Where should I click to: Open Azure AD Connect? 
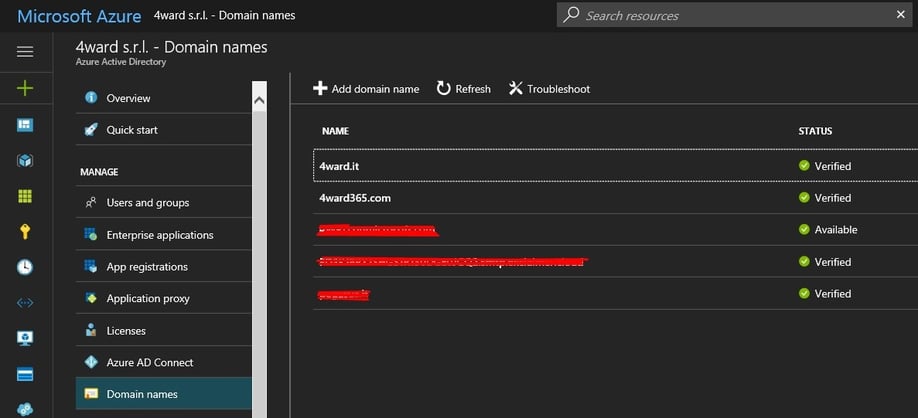(x=164, y=362)
